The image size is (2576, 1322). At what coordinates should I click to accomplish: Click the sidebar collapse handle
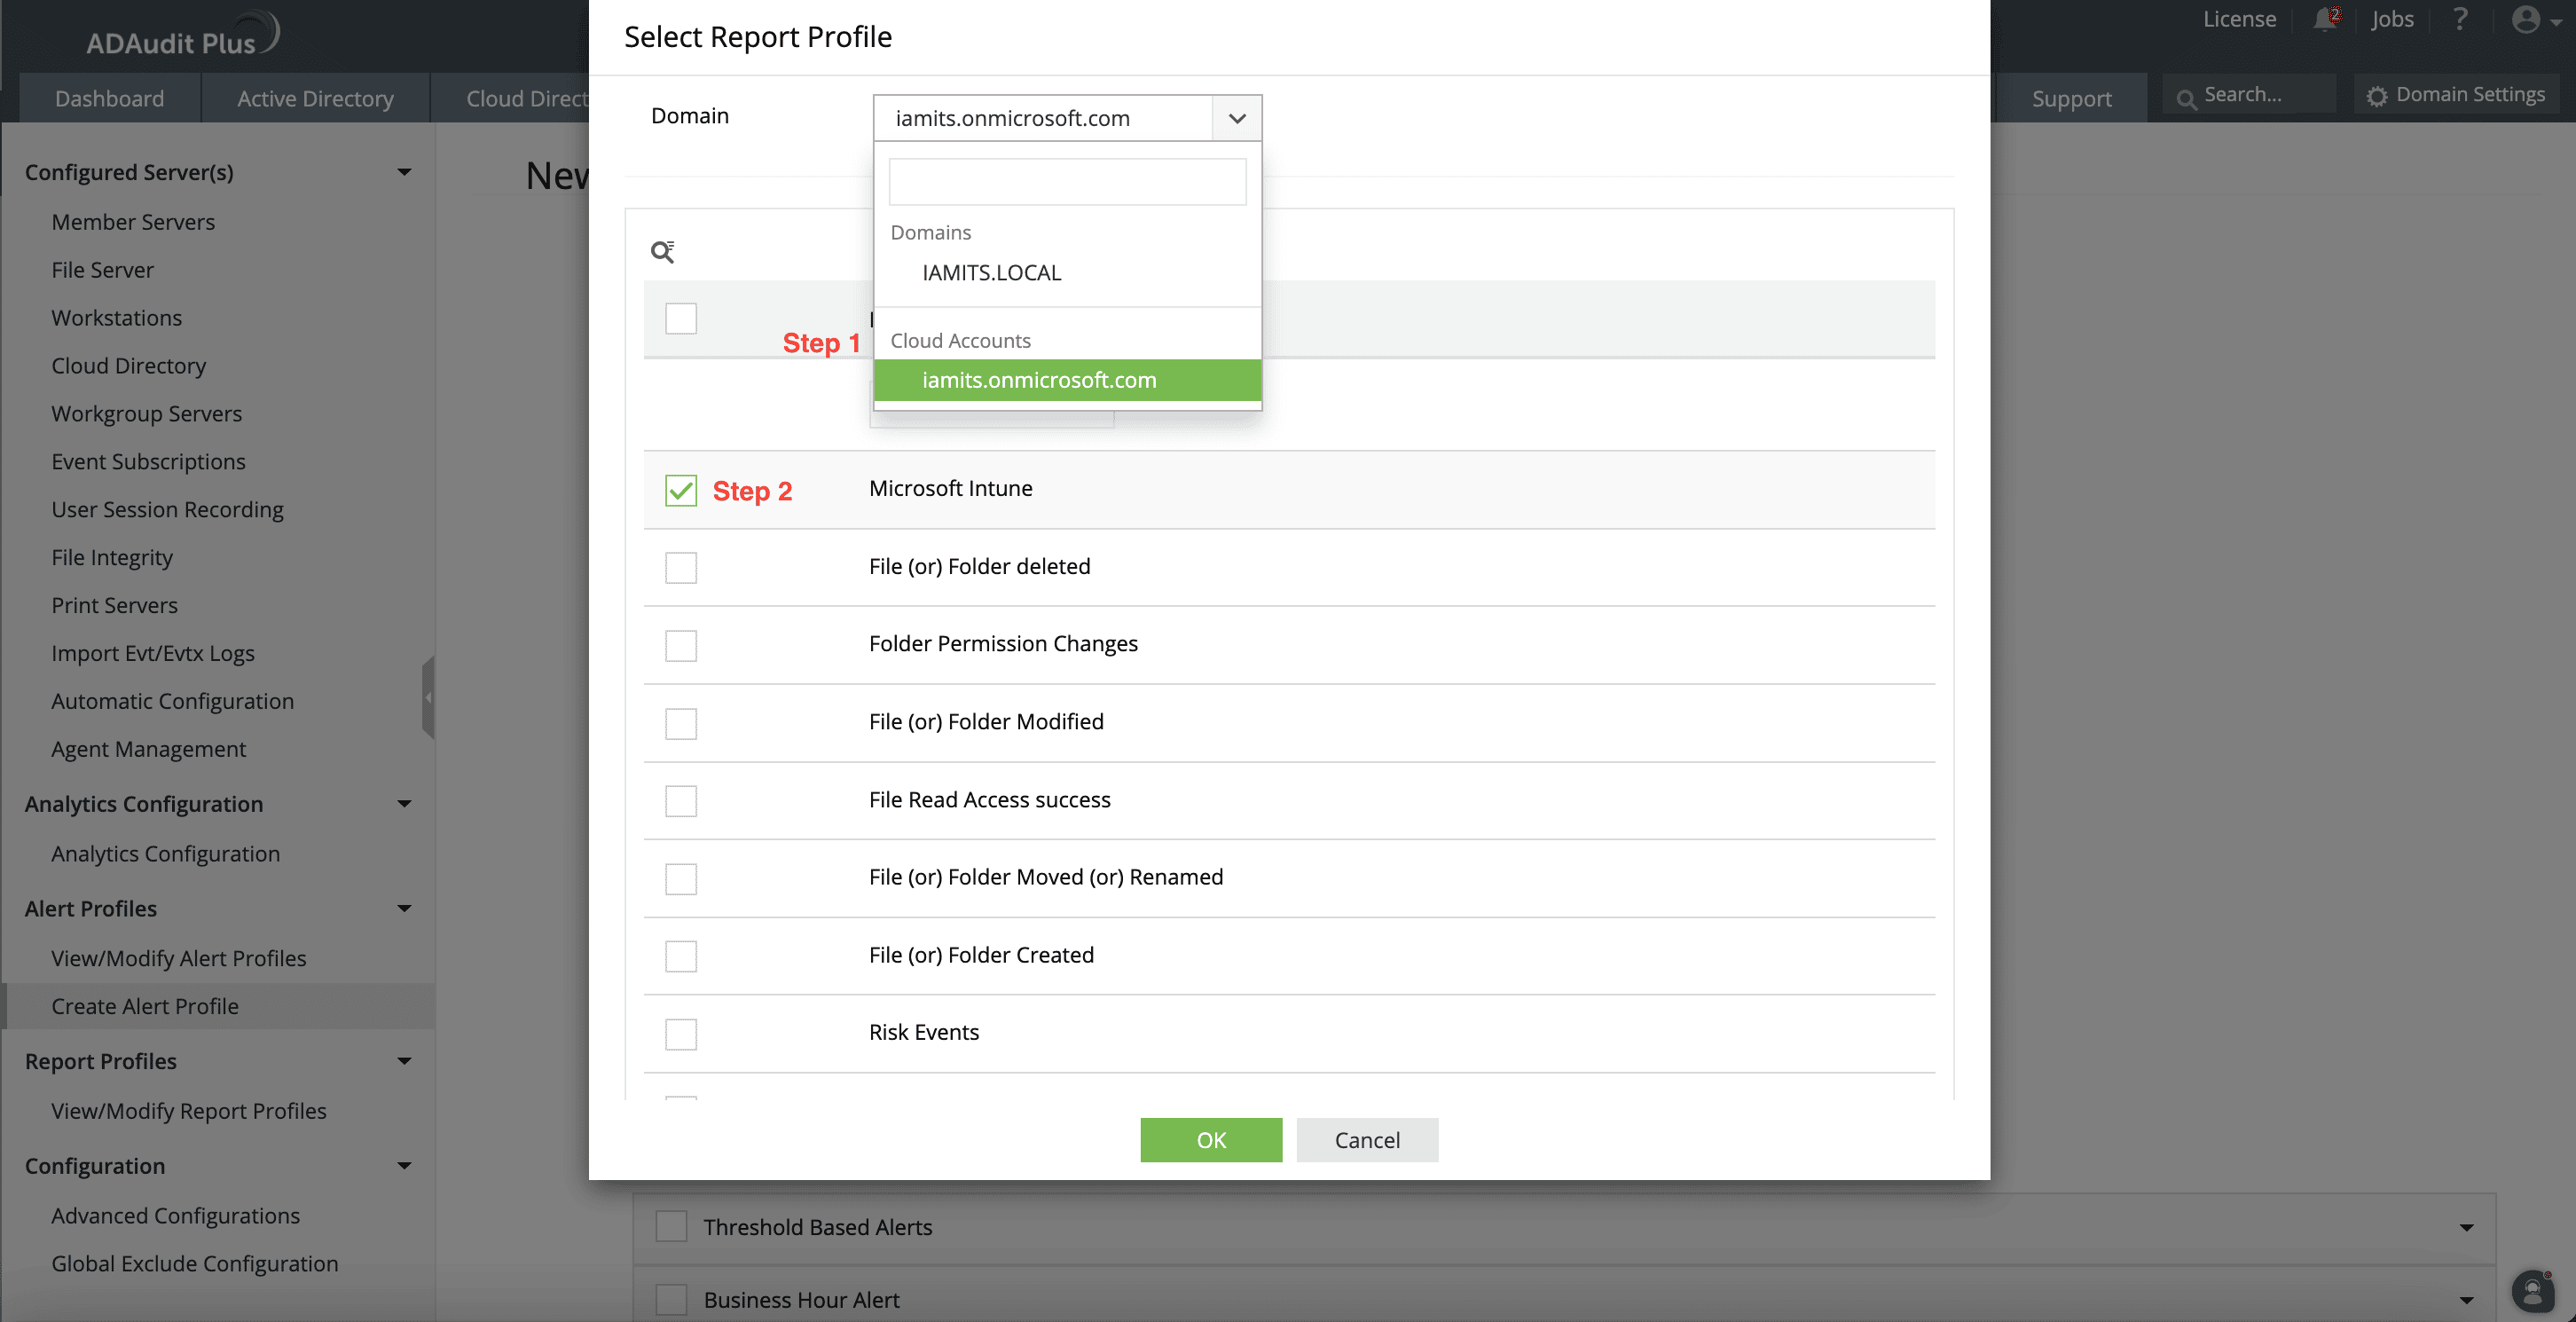tap(428, 697)
